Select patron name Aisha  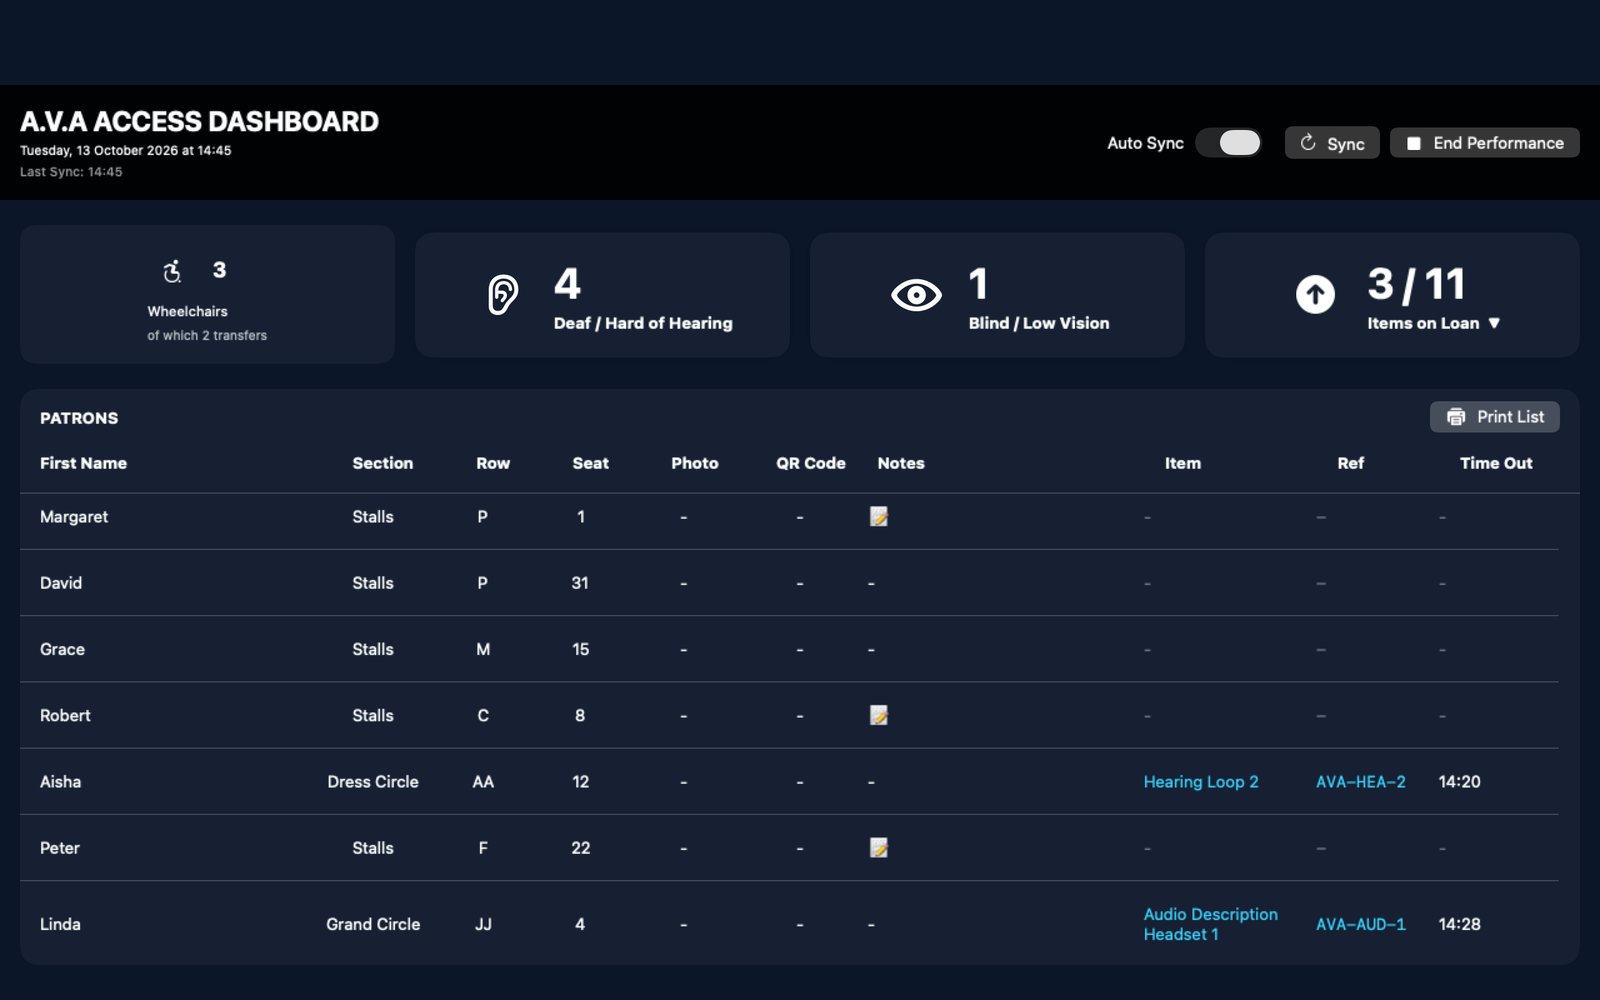pos(60,782)
